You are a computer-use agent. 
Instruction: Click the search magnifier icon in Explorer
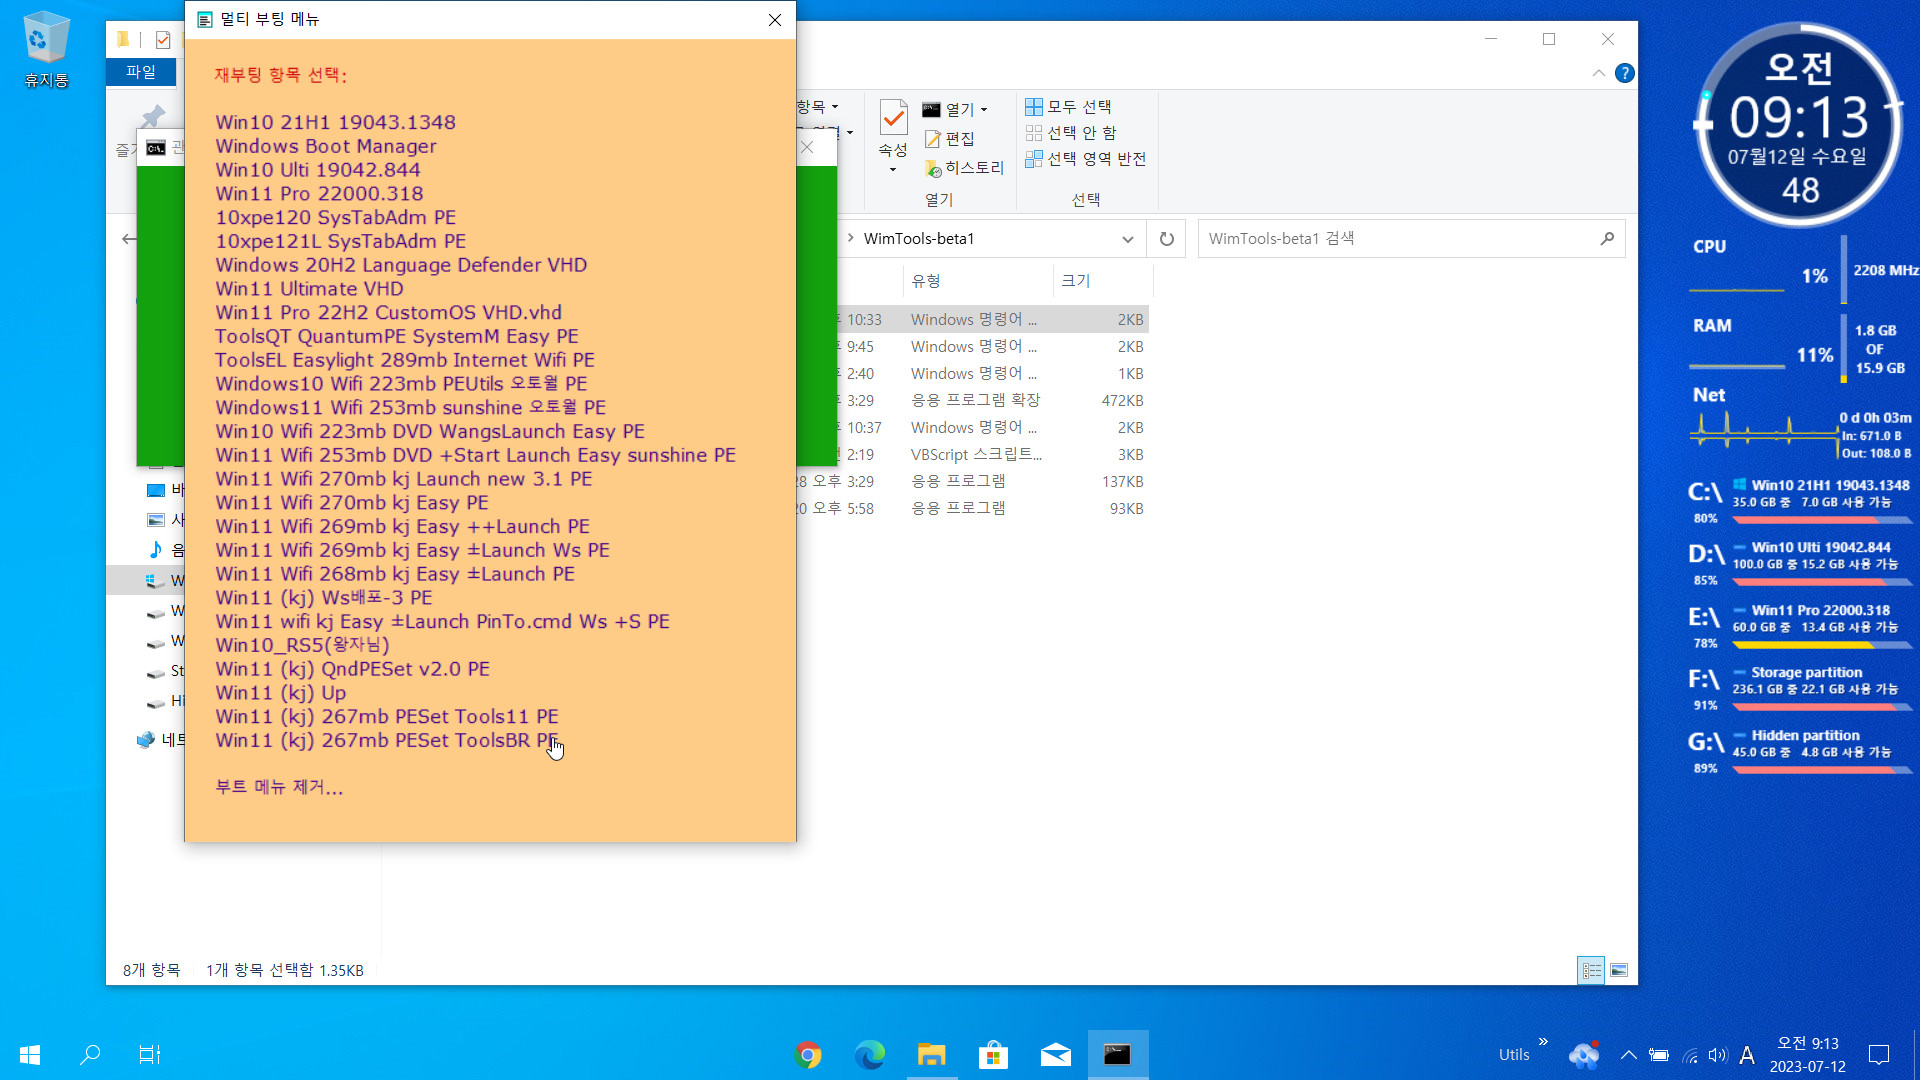(x=1607, y=239)
